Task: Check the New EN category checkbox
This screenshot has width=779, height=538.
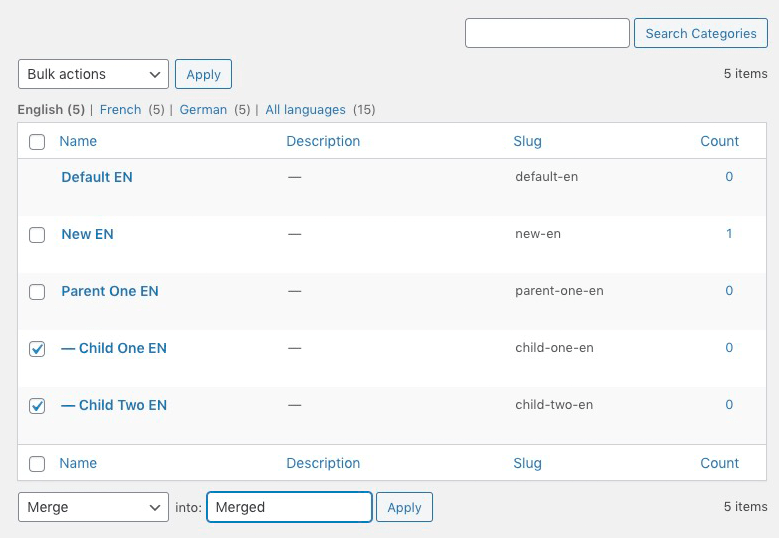Action: (x=37, y=235)
